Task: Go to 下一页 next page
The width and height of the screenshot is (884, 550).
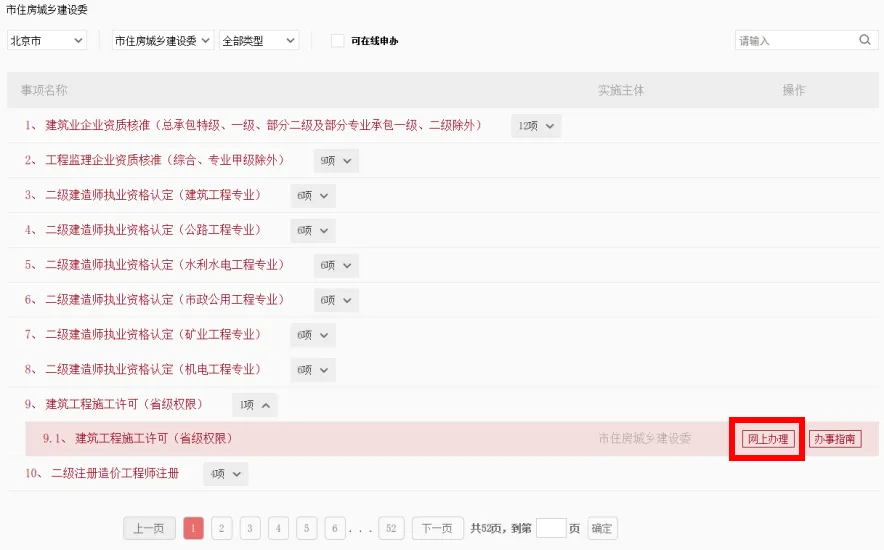Action: click(x=437, y=529)
